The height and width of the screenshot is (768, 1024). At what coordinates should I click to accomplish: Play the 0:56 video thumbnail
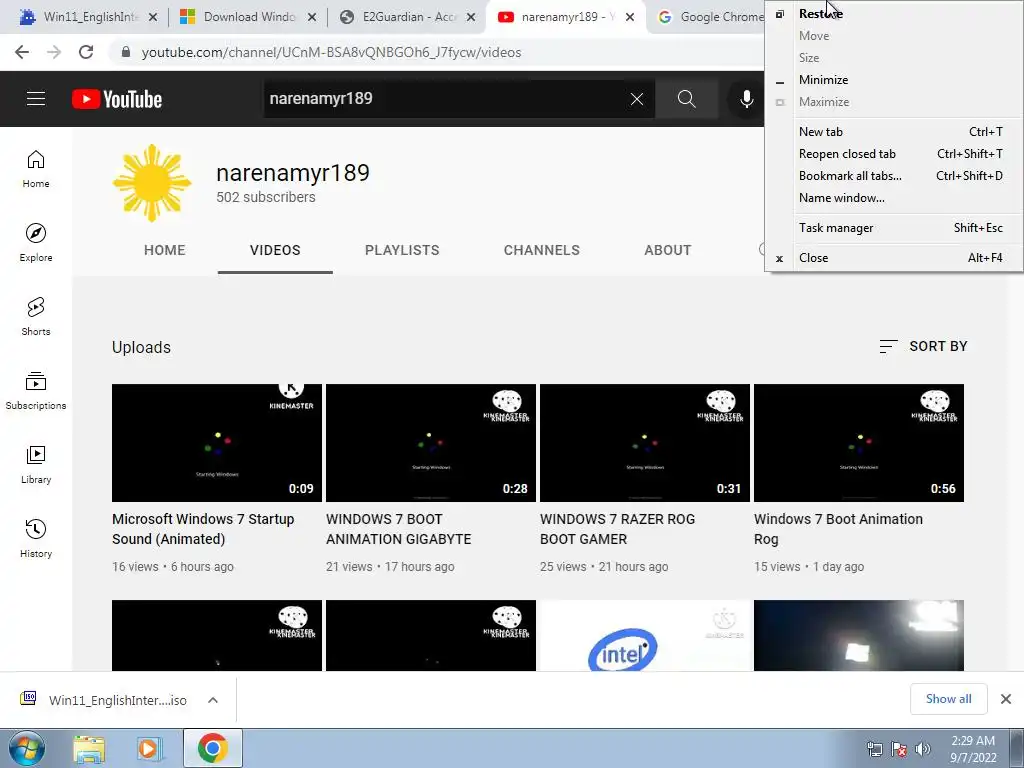[859, 443]
